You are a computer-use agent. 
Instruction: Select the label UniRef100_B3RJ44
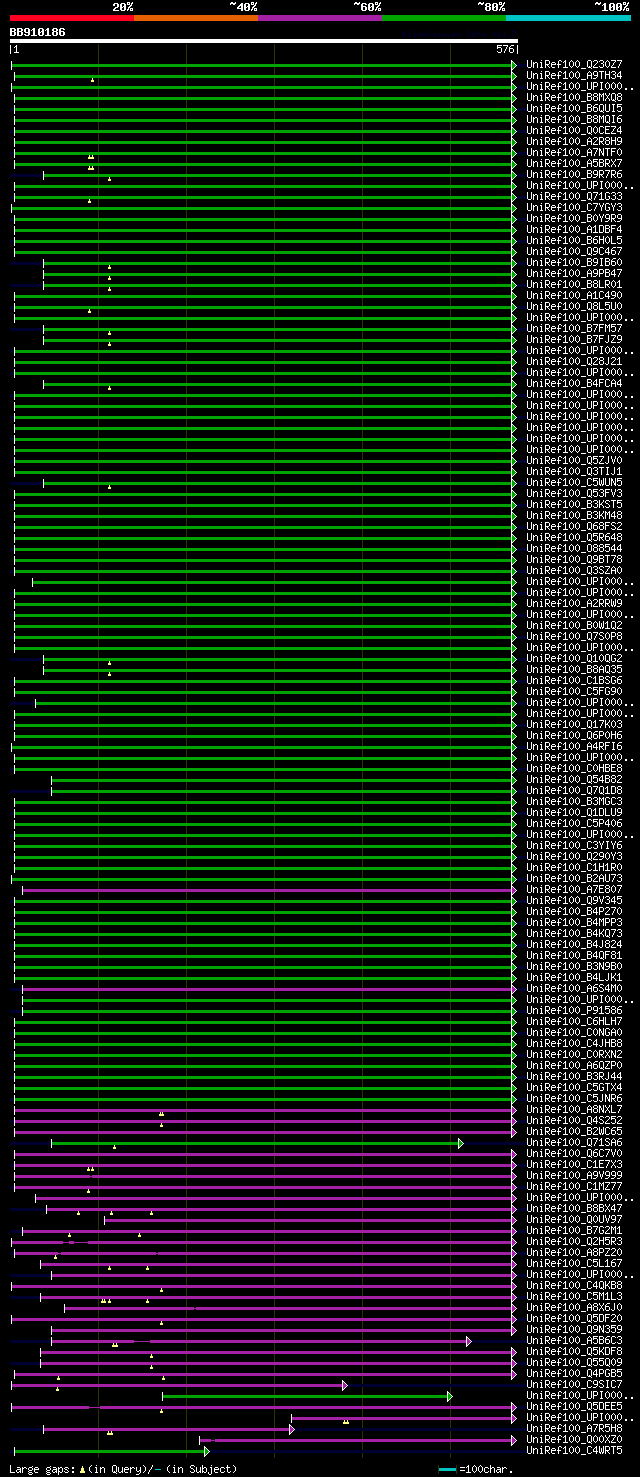tap(574, 1076)
